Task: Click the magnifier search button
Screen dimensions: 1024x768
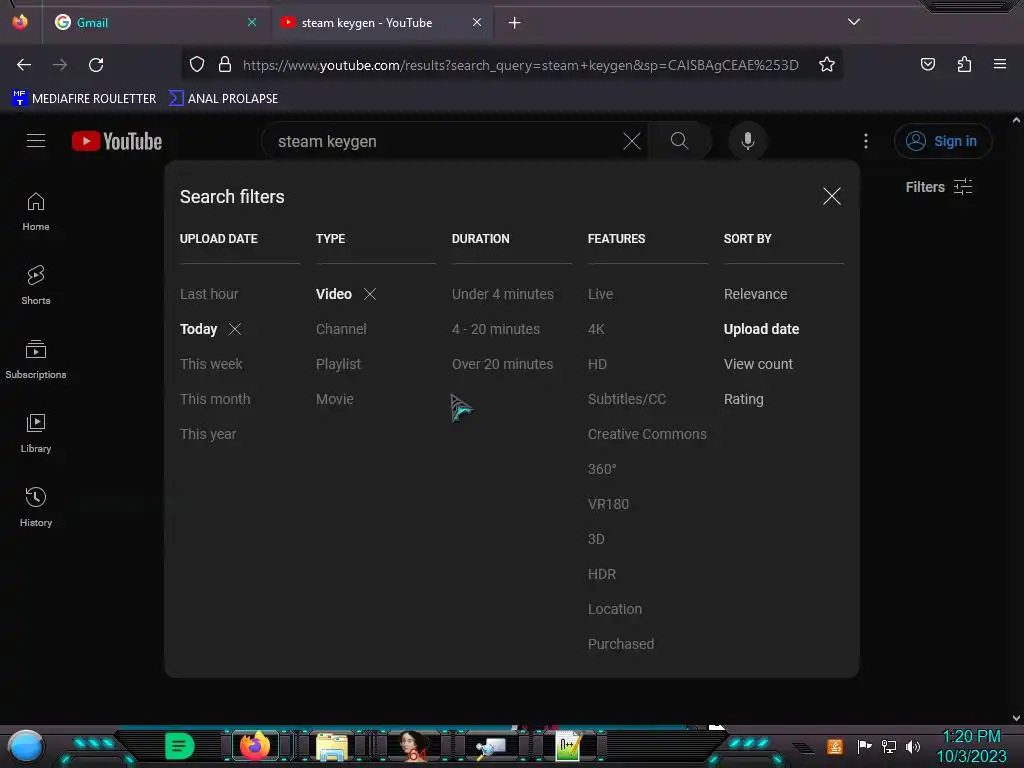Action: [x=679, y=140]
